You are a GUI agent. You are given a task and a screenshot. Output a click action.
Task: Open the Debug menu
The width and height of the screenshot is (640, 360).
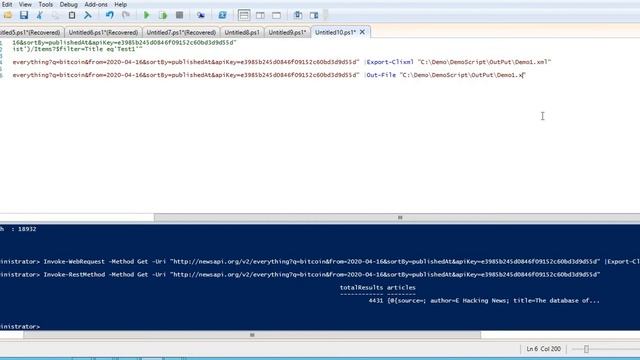[69, 4]
